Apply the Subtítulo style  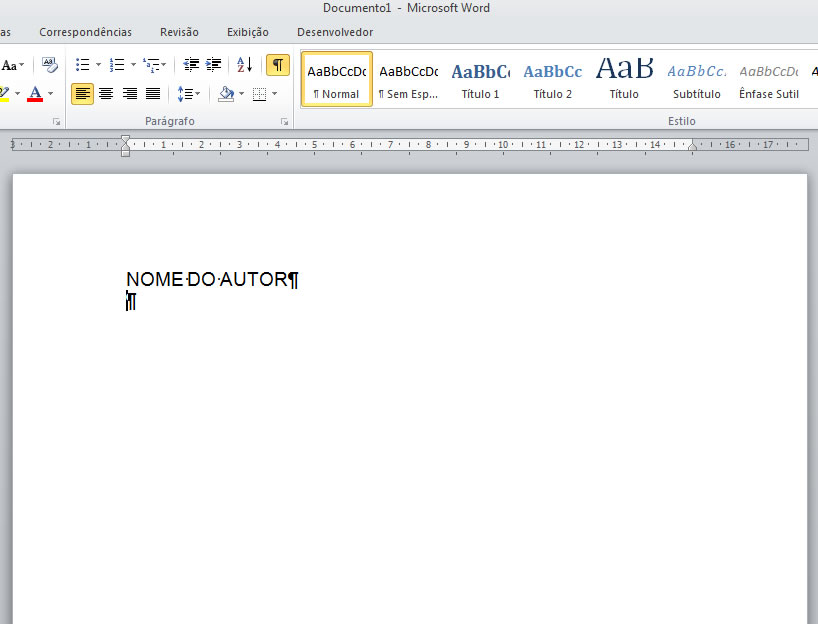696,79
